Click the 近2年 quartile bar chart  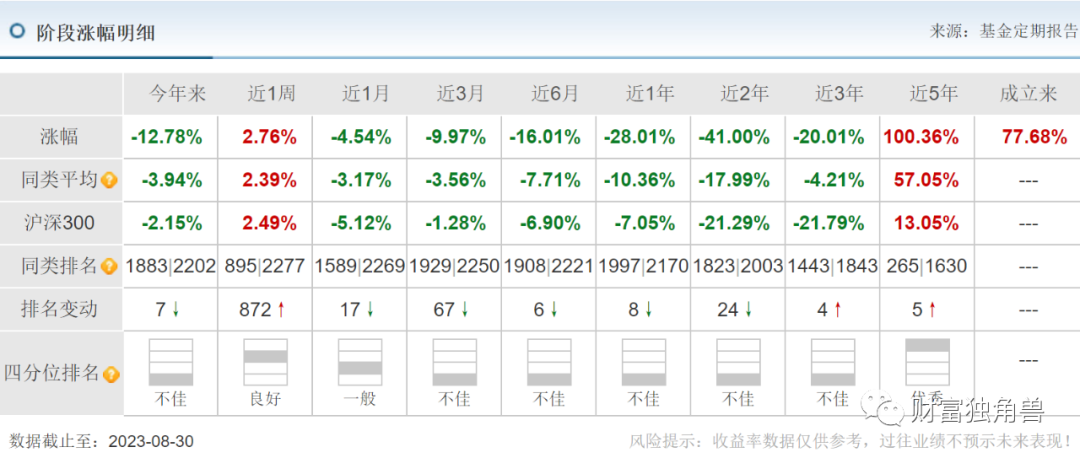(738, 362)
